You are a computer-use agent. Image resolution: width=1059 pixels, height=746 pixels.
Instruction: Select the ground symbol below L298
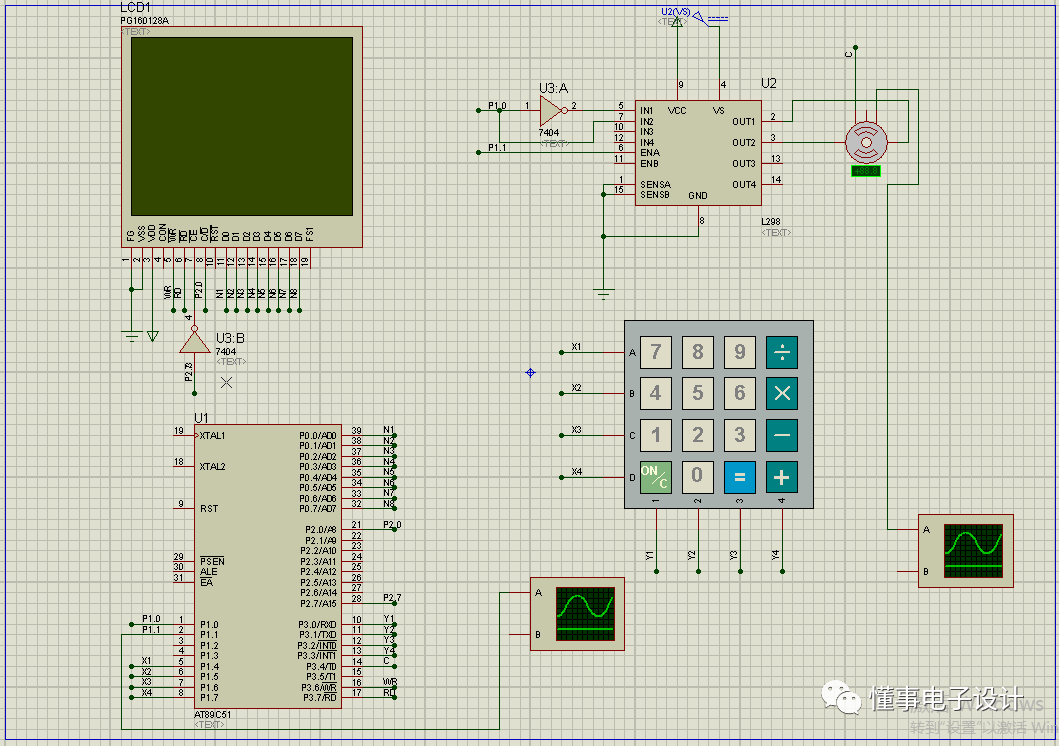[603, 293]
